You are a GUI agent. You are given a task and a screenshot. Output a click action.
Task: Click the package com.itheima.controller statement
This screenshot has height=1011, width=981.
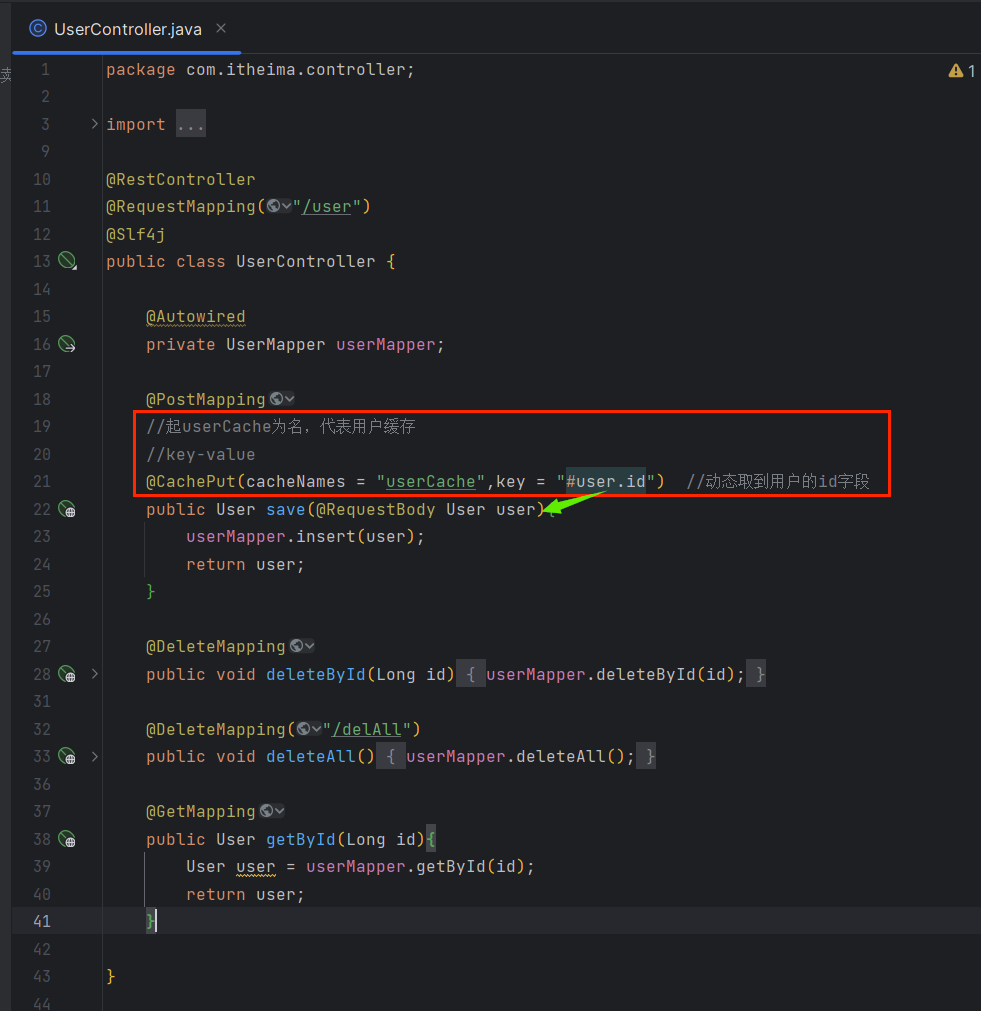click(x=260, y=70)
